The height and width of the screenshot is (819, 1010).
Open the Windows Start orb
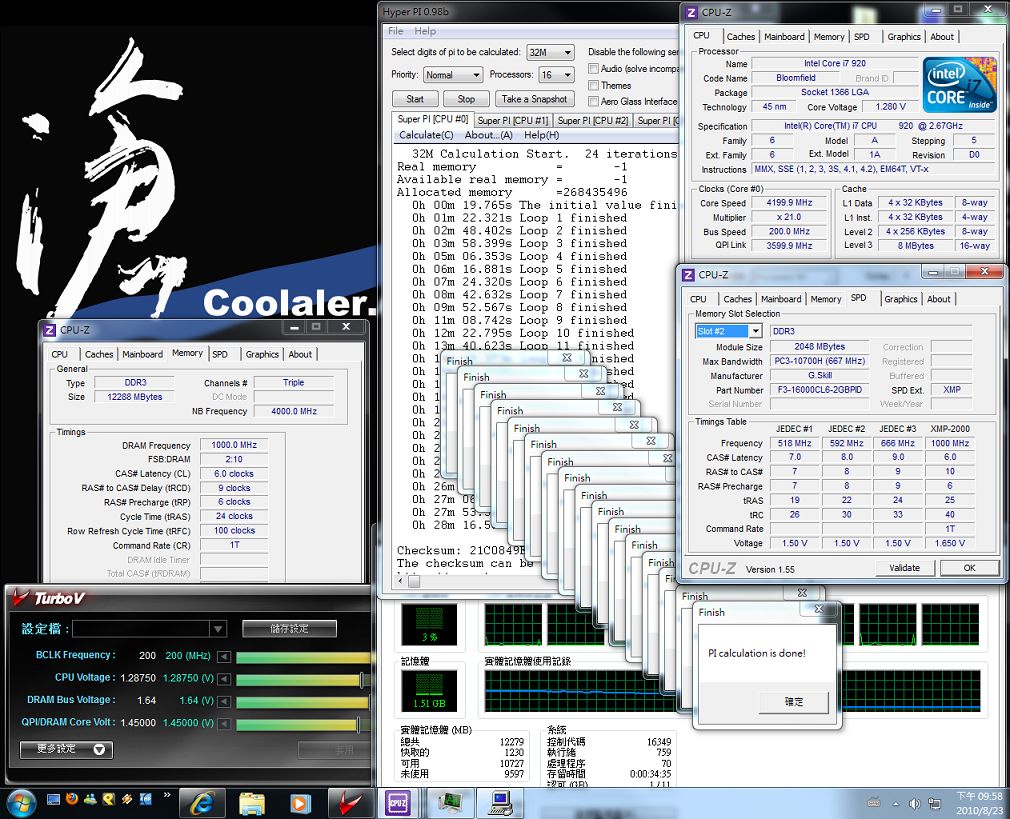(19, 803)
